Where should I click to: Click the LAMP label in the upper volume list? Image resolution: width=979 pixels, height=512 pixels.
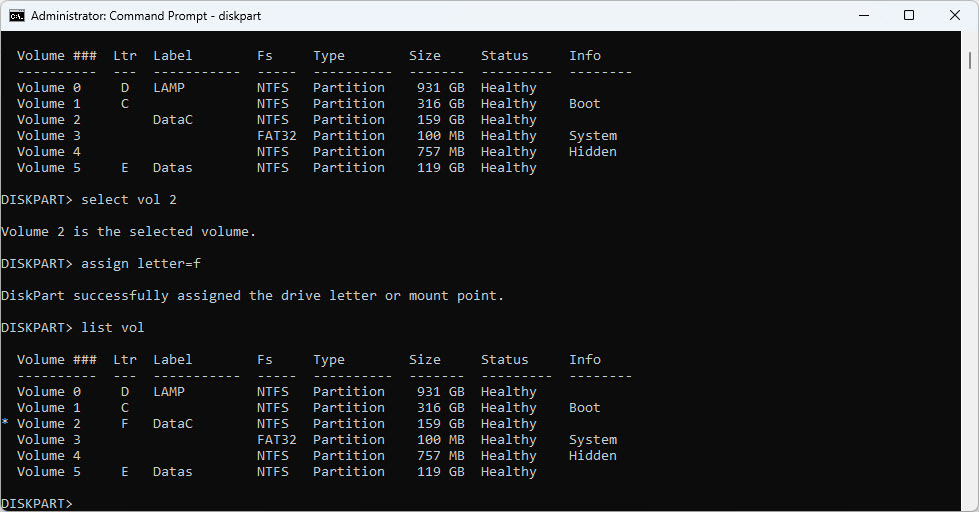click(x=169, y=88)
